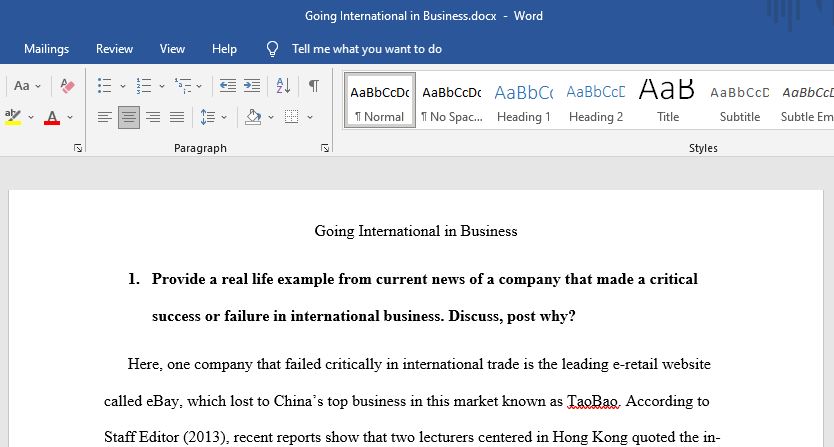Apply the Heading 1 style
834x447 pixels.
pyautogui.click(x=524, y=101)
